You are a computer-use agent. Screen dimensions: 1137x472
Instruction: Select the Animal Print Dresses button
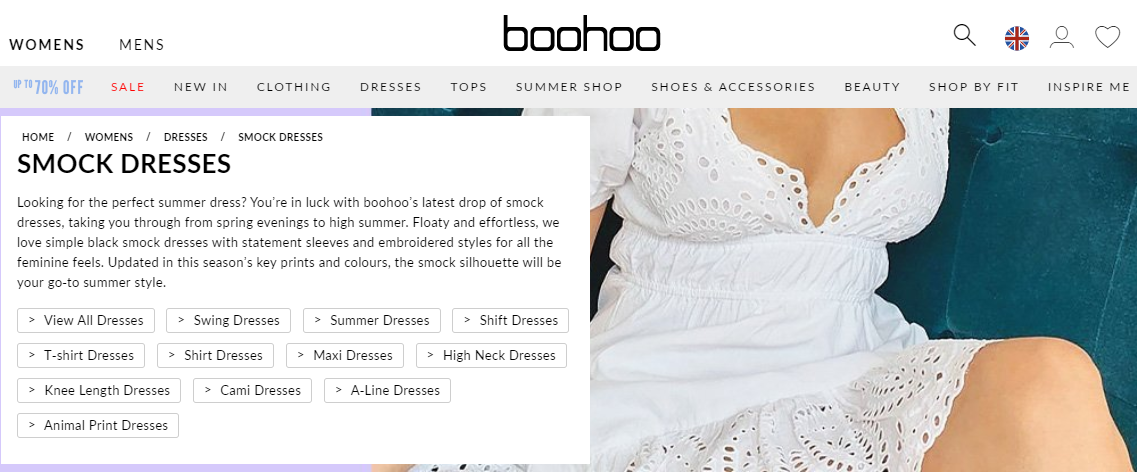[x=98, y=426]
